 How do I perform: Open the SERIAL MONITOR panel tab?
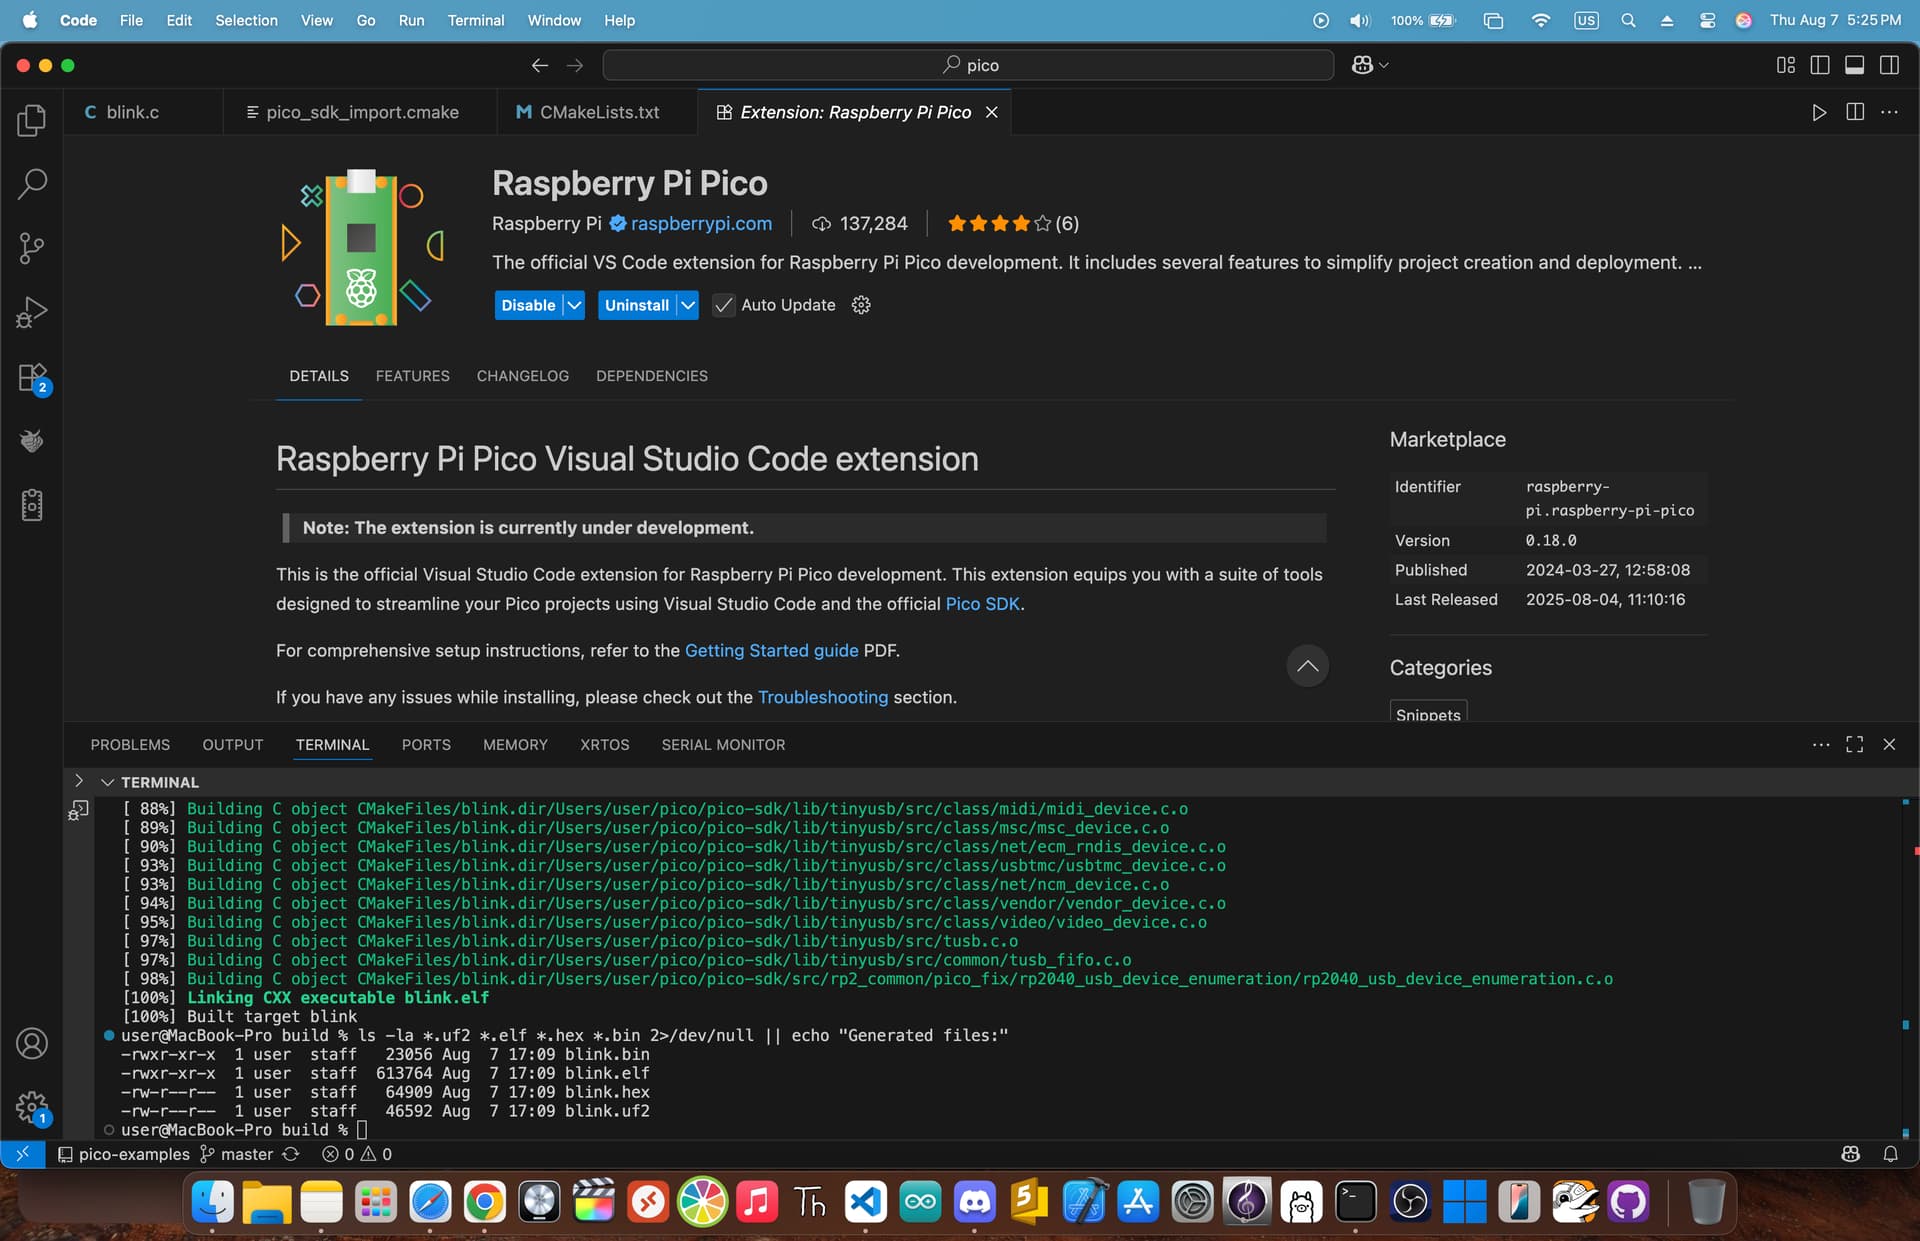click(723, 745)
